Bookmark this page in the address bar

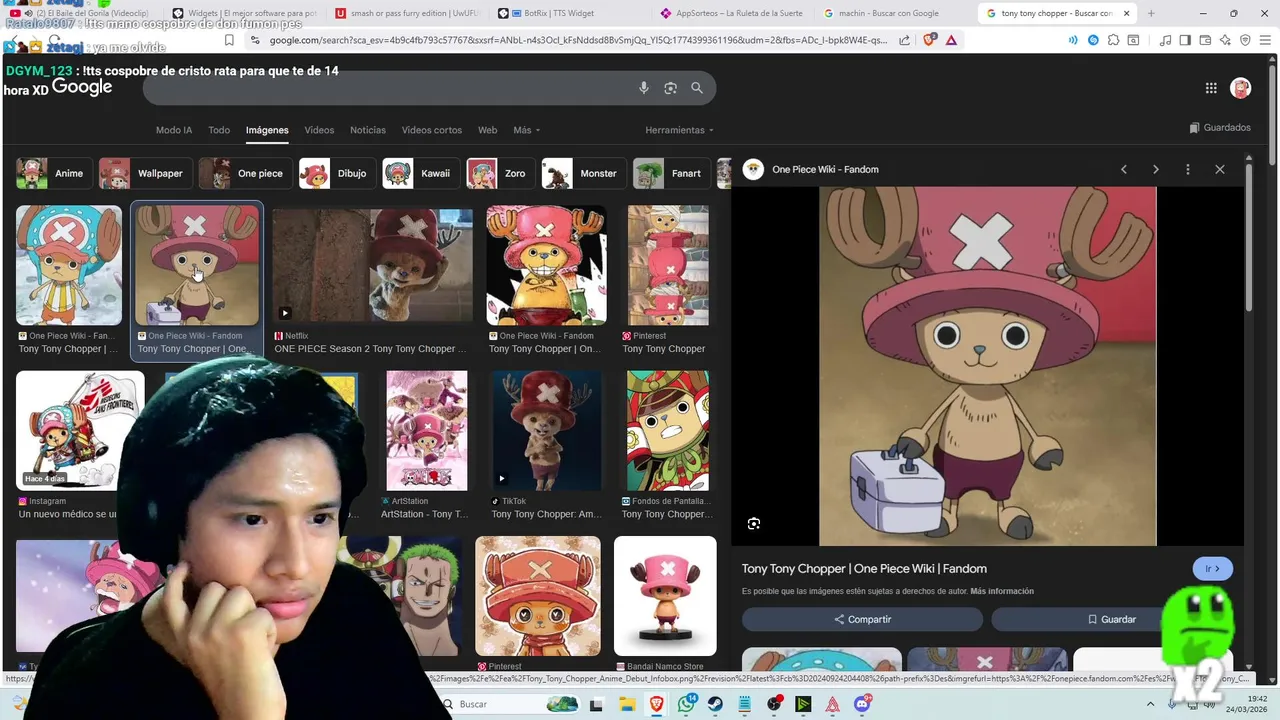click(x=229, y=40)
